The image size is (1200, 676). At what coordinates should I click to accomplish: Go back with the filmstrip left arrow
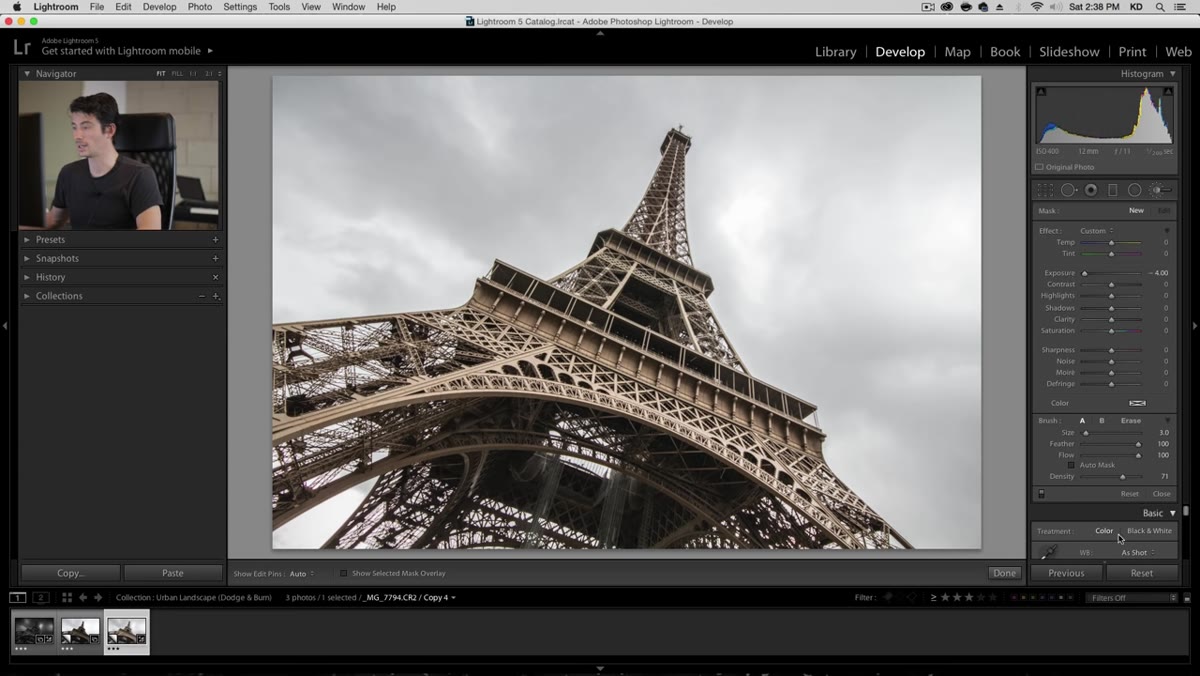coord(83,597)
